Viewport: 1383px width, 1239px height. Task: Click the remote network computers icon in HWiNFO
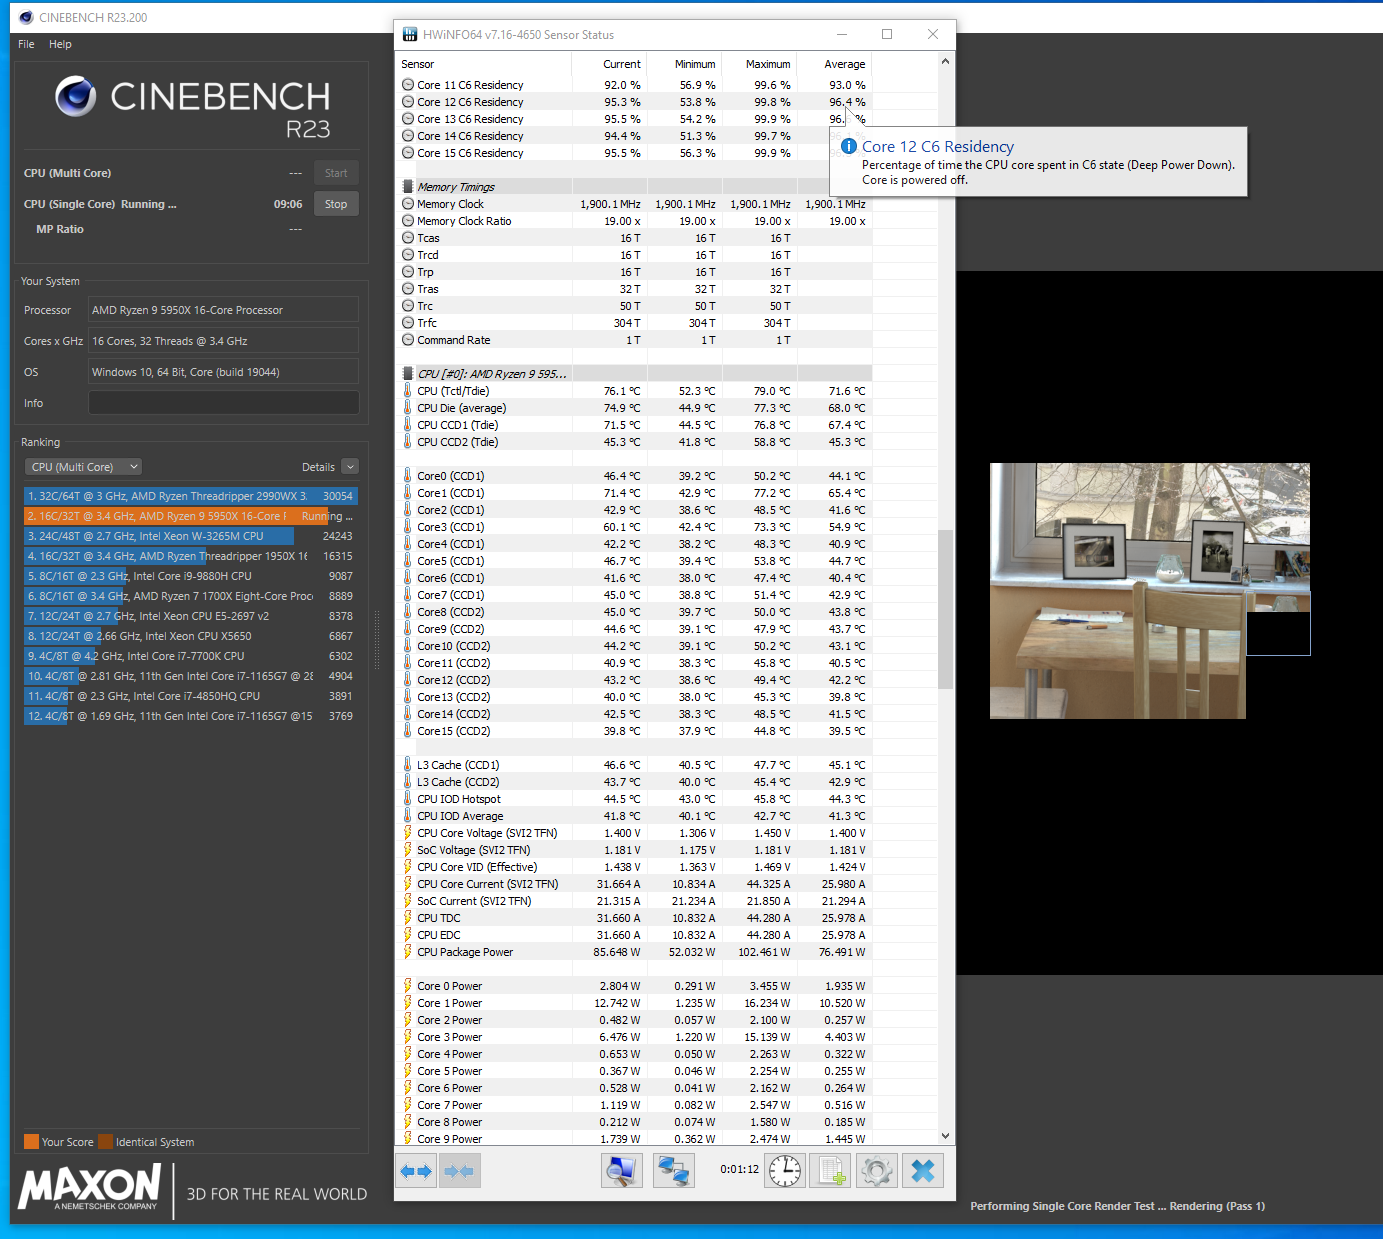point(673,1170)
